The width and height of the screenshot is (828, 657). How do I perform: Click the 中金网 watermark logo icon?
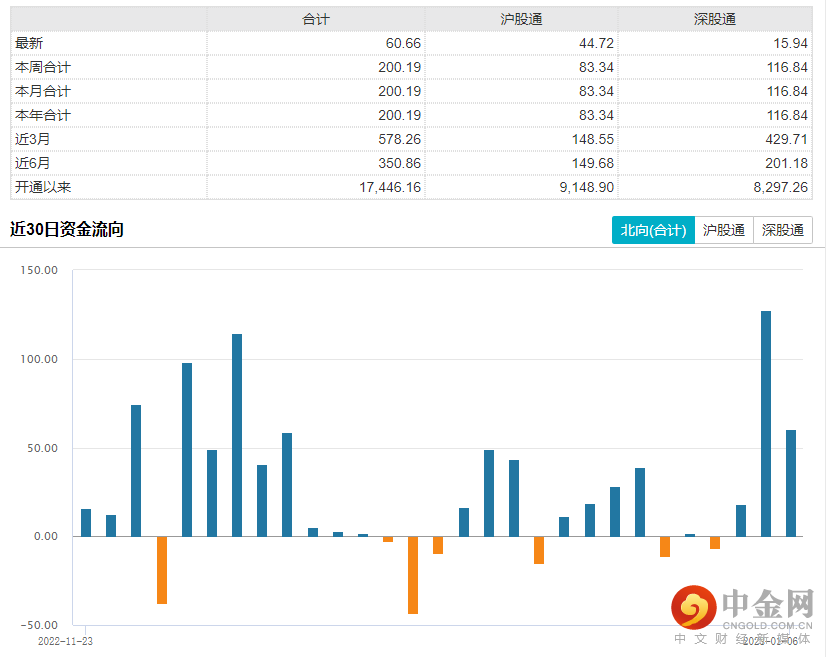[695, 607]
